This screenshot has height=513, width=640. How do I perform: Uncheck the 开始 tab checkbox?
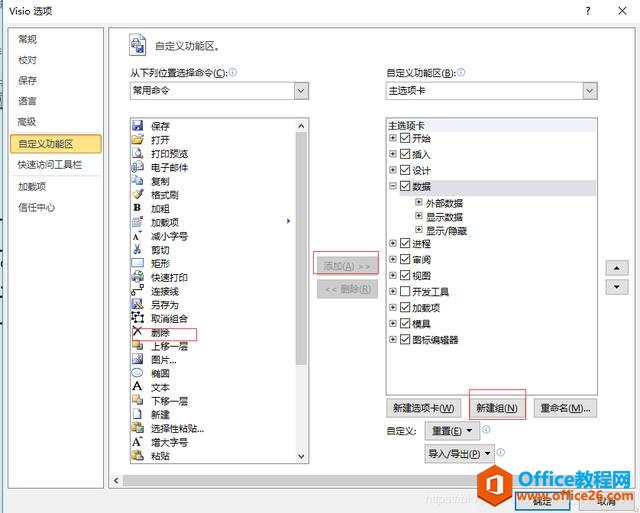click(405, 138)
